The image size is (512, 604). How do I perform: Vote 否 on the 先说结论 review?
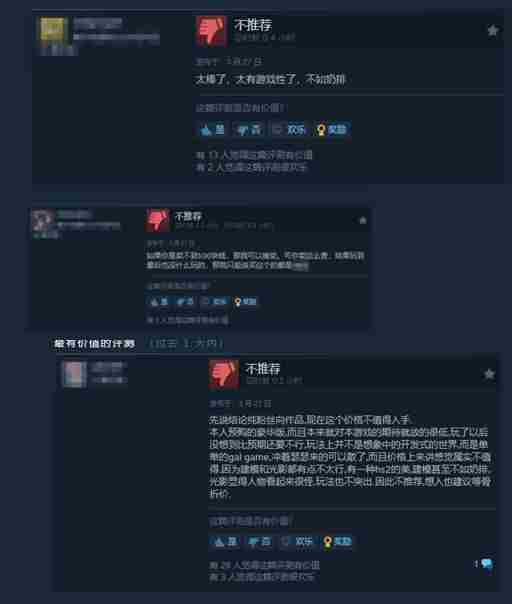[x=259, y=542]
